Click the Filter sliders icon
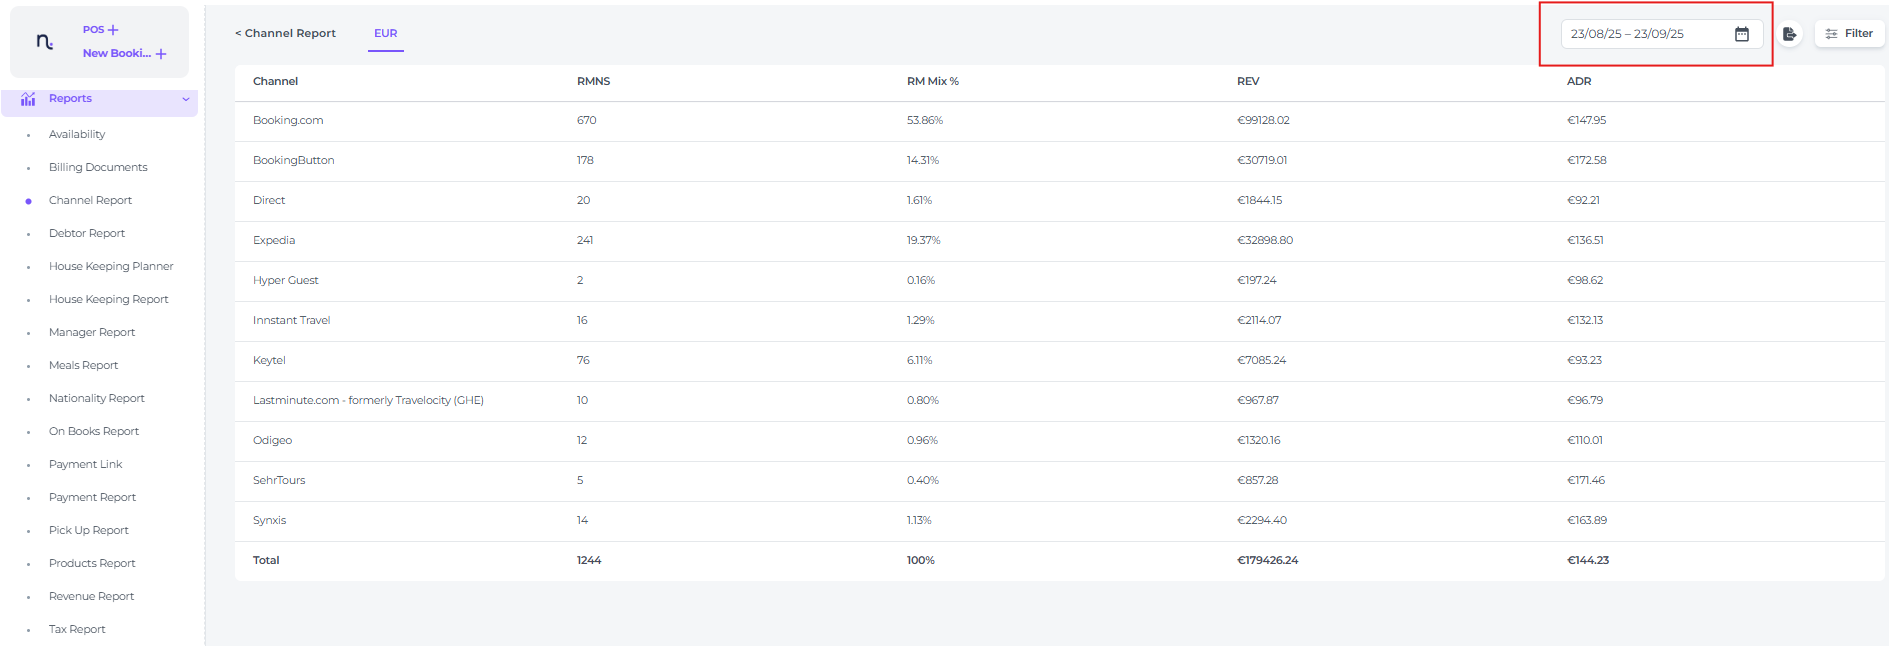 (1831, 34)
